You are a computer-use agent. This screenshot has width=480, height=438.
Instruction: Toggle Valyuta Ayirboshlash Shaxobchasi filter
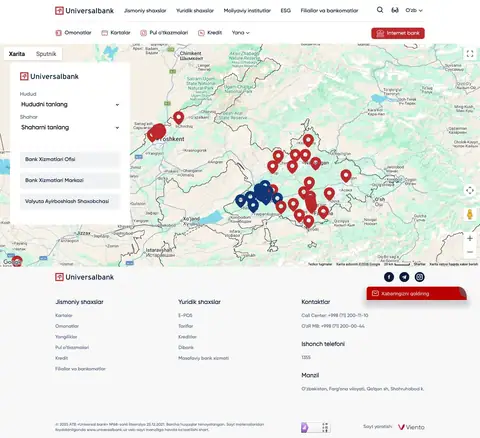tap(70, 201)
